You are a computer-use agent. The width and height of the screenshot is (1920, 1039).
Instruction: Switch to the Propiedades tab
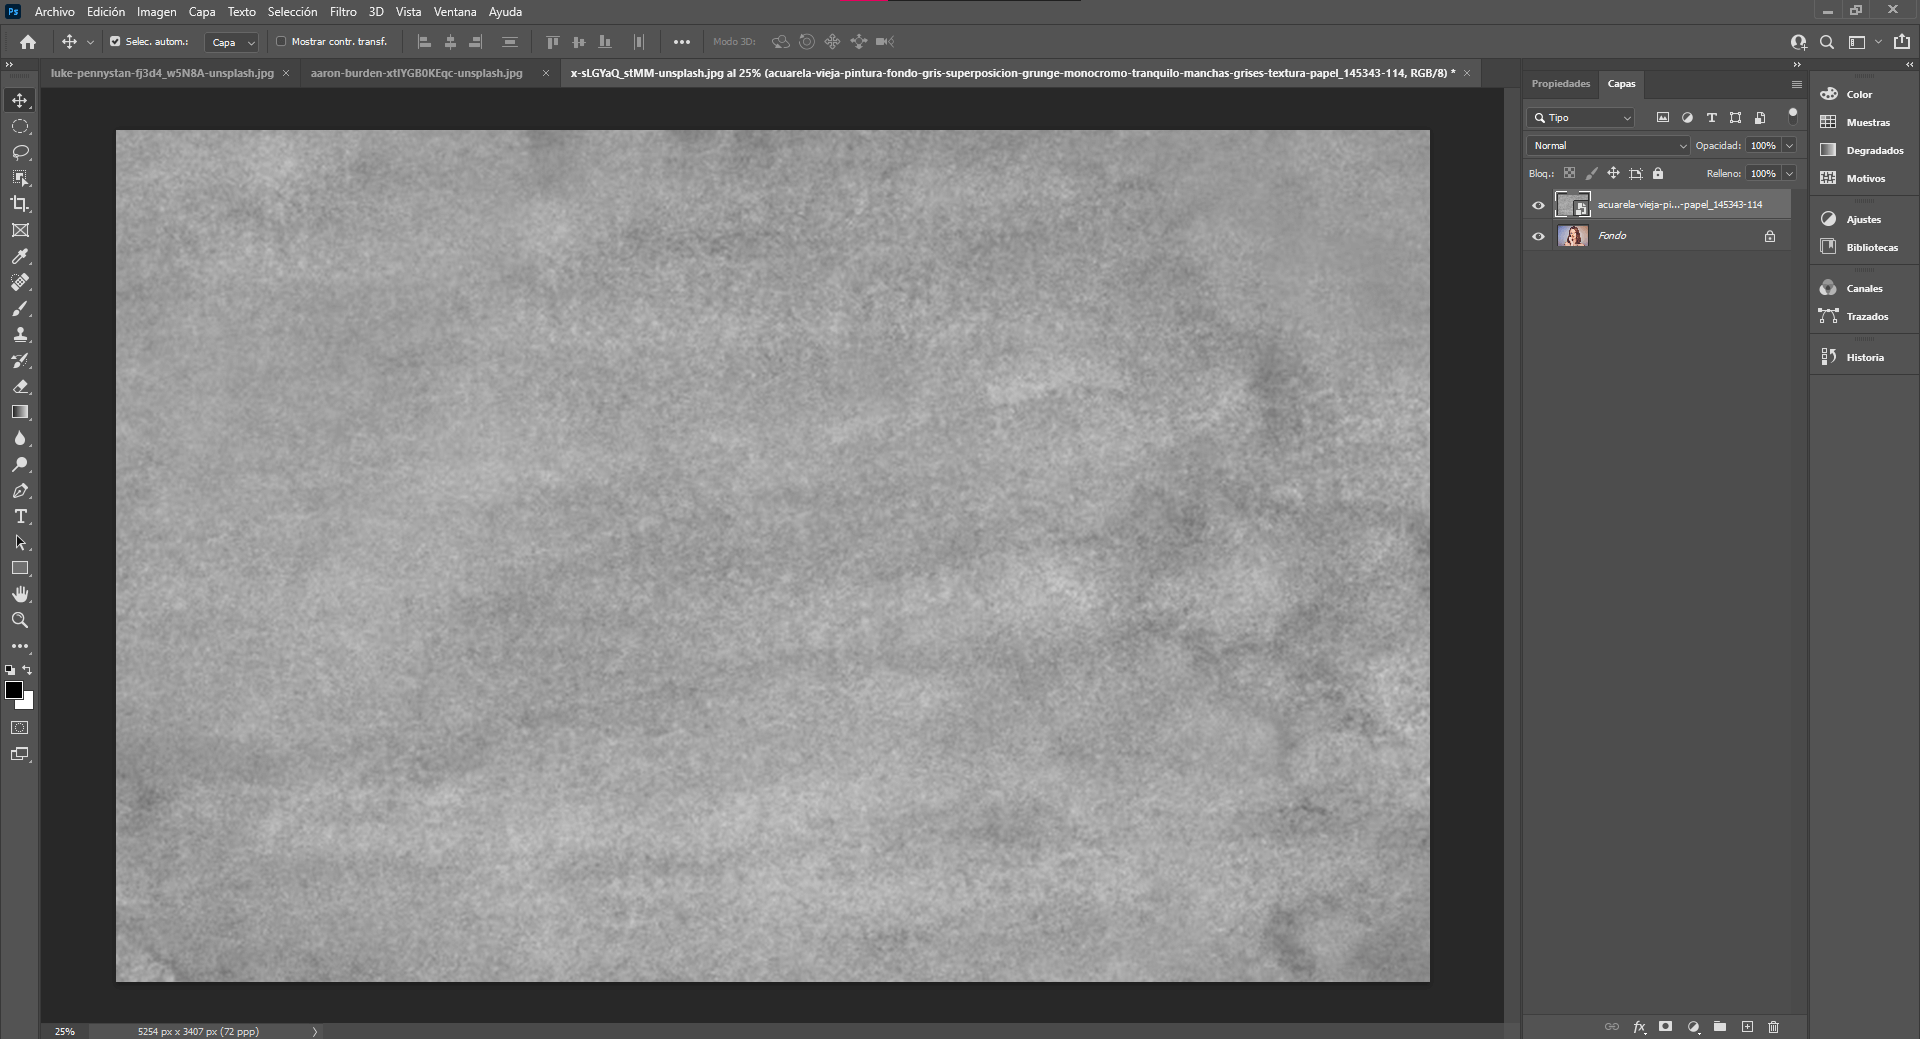coord(1559,84)
